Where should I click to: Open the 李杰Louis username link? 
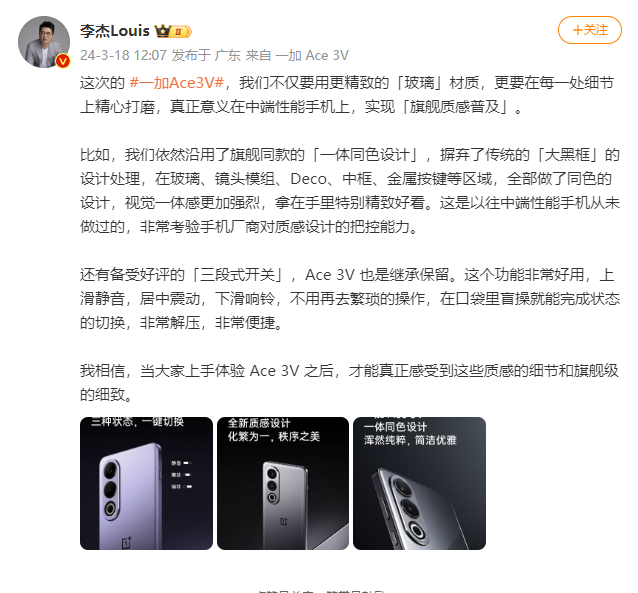(x=115, y=31)
